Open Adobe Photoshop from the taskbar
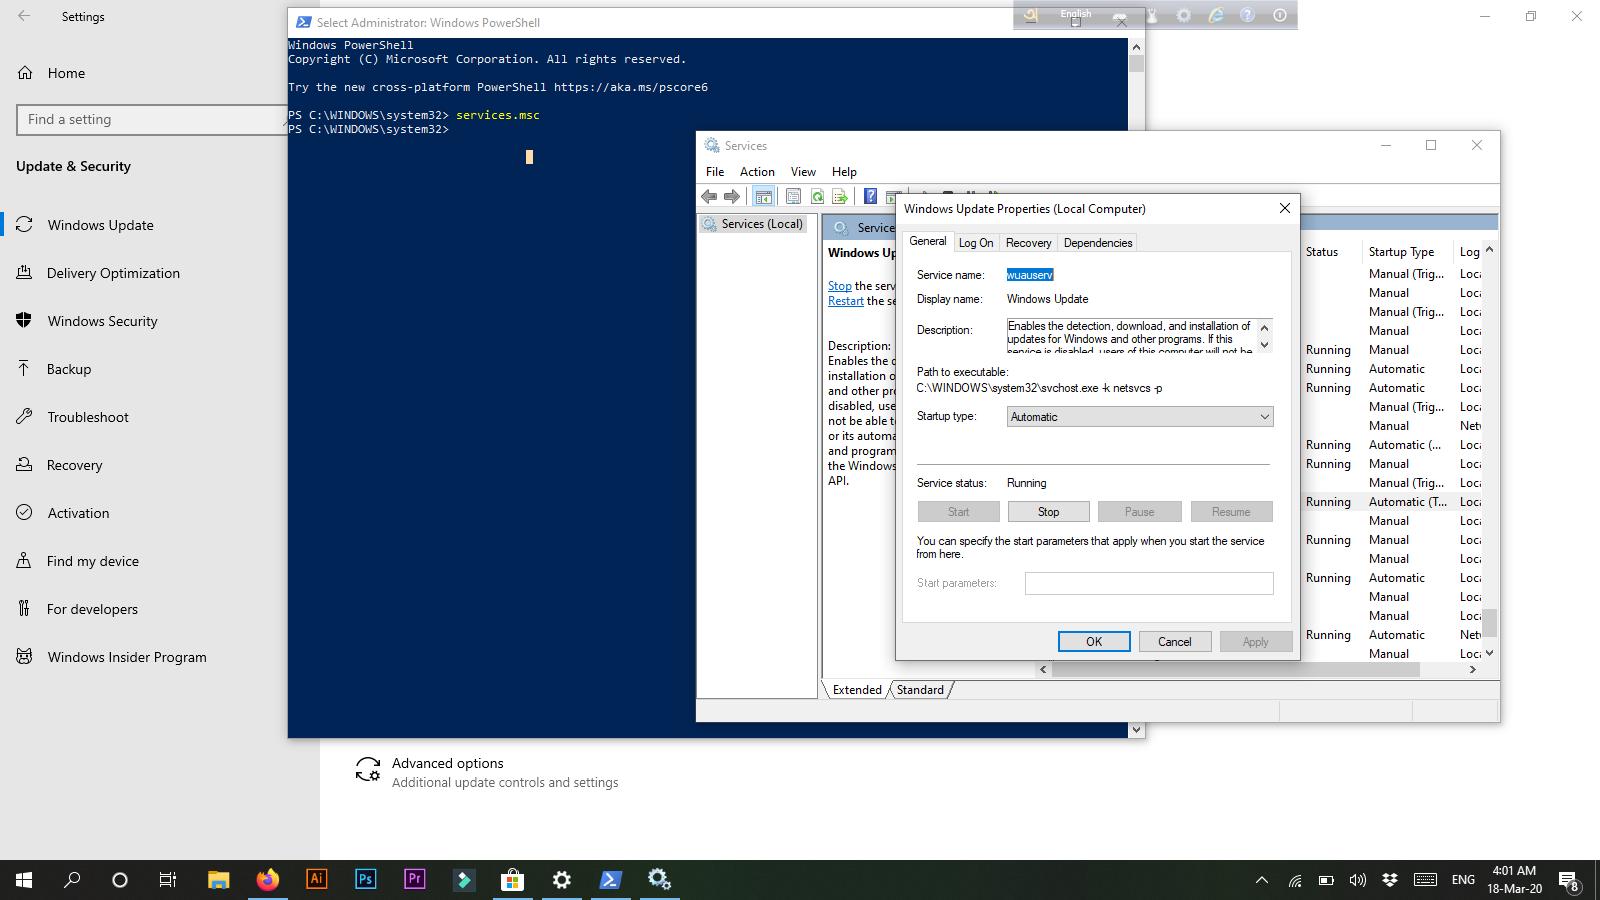This screenshot has width=1600, height=900. pos(365,880)
